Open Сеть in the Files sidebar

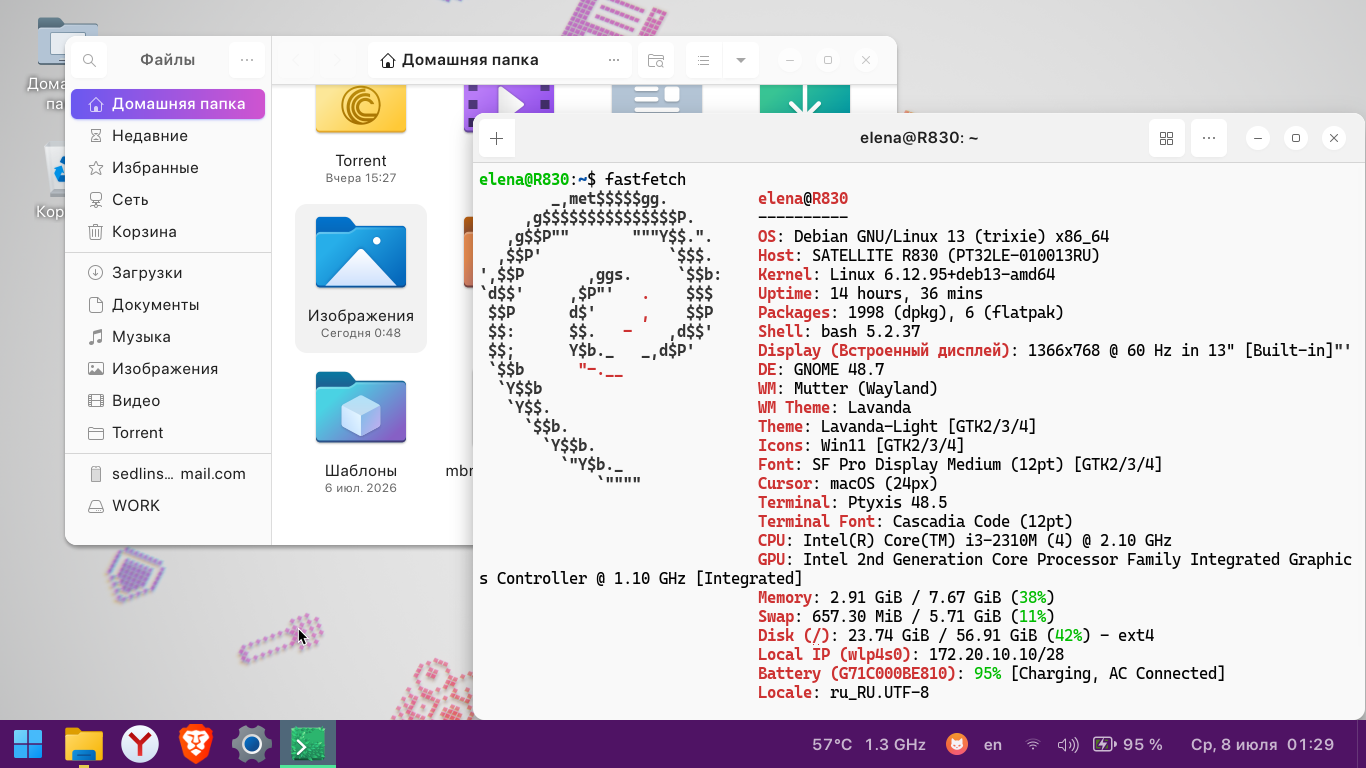[x=168, y=200]
